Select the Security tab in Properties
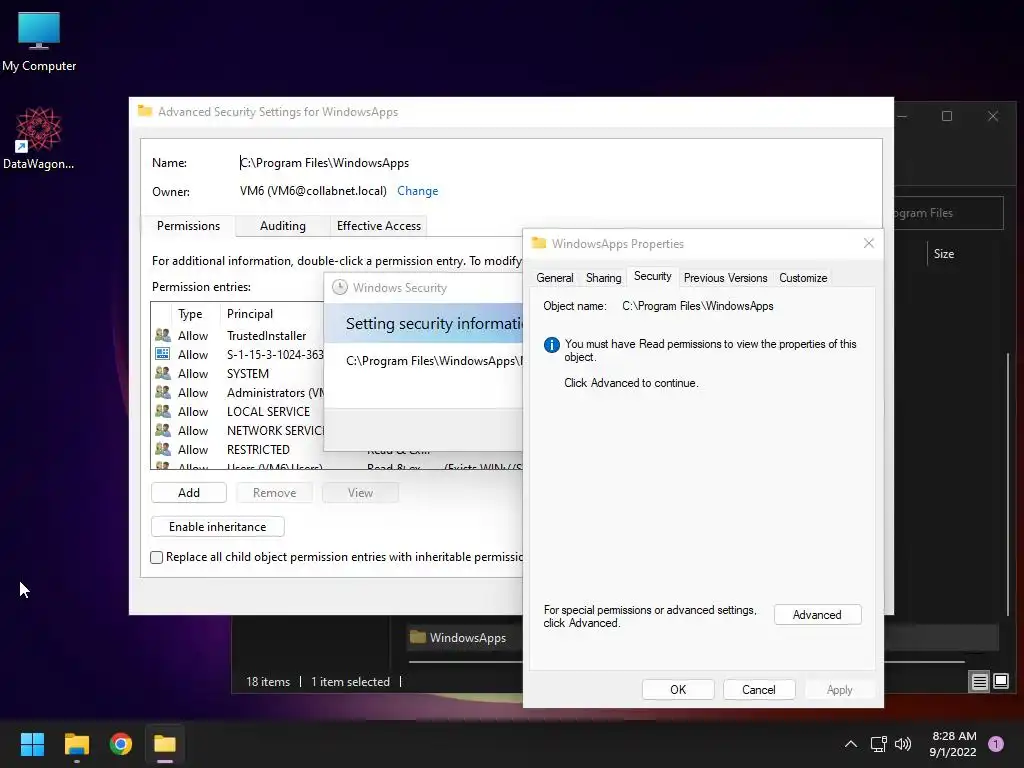This screenshot has width=1024, height=768. coord(652,276)
